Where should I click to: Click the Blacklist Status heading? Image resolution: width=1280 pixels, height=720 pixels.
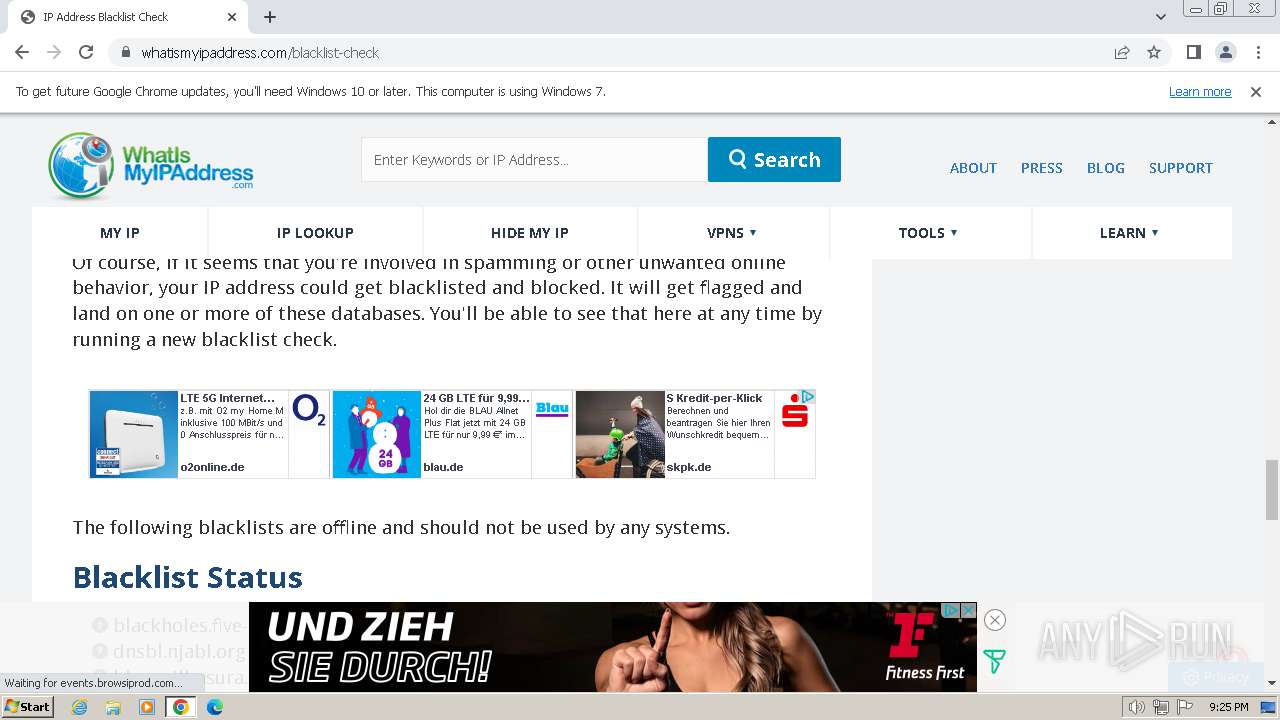point(187,578)
